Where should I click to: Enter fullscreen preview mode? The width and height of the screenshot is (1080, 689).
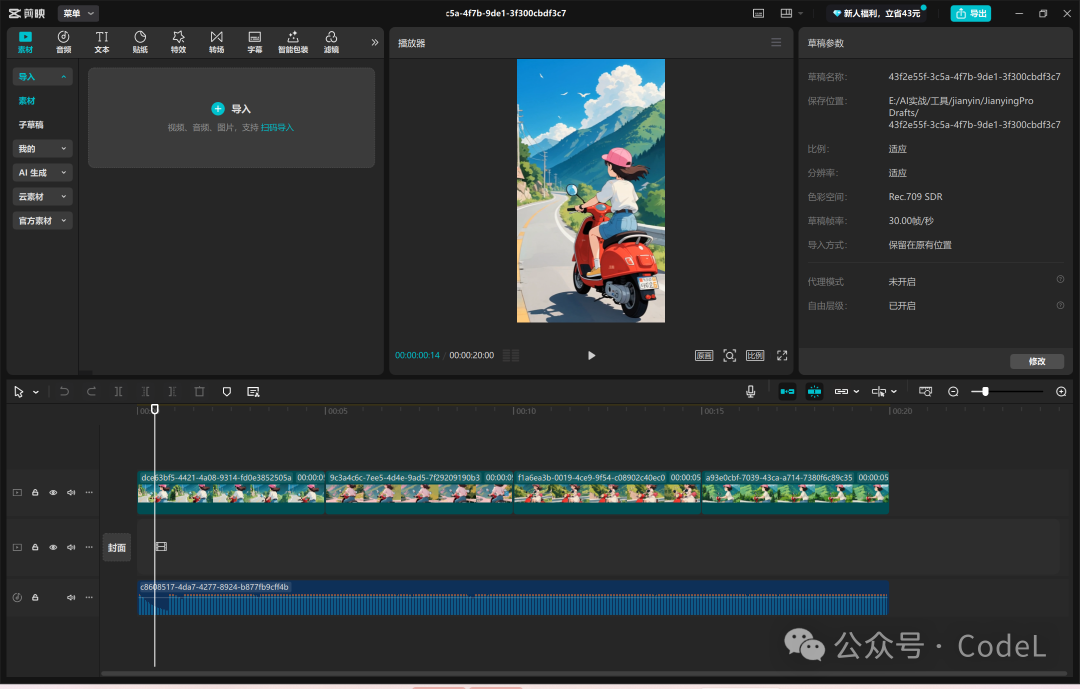[782, 356]
